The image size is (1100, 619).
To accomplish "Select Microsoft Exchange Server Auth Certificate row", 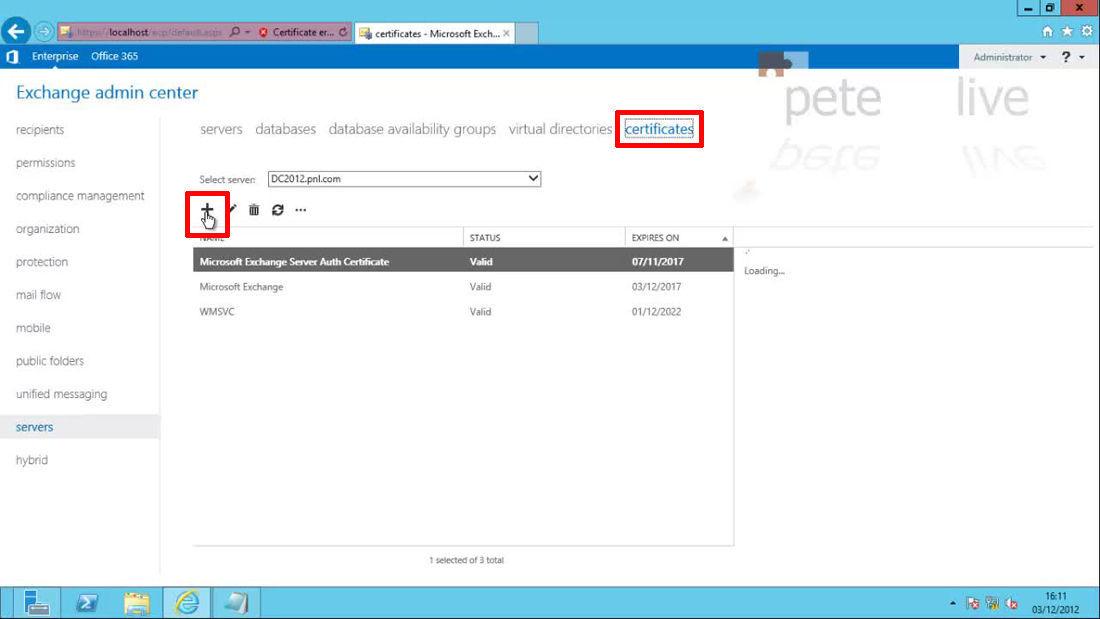I will (463, 262).
